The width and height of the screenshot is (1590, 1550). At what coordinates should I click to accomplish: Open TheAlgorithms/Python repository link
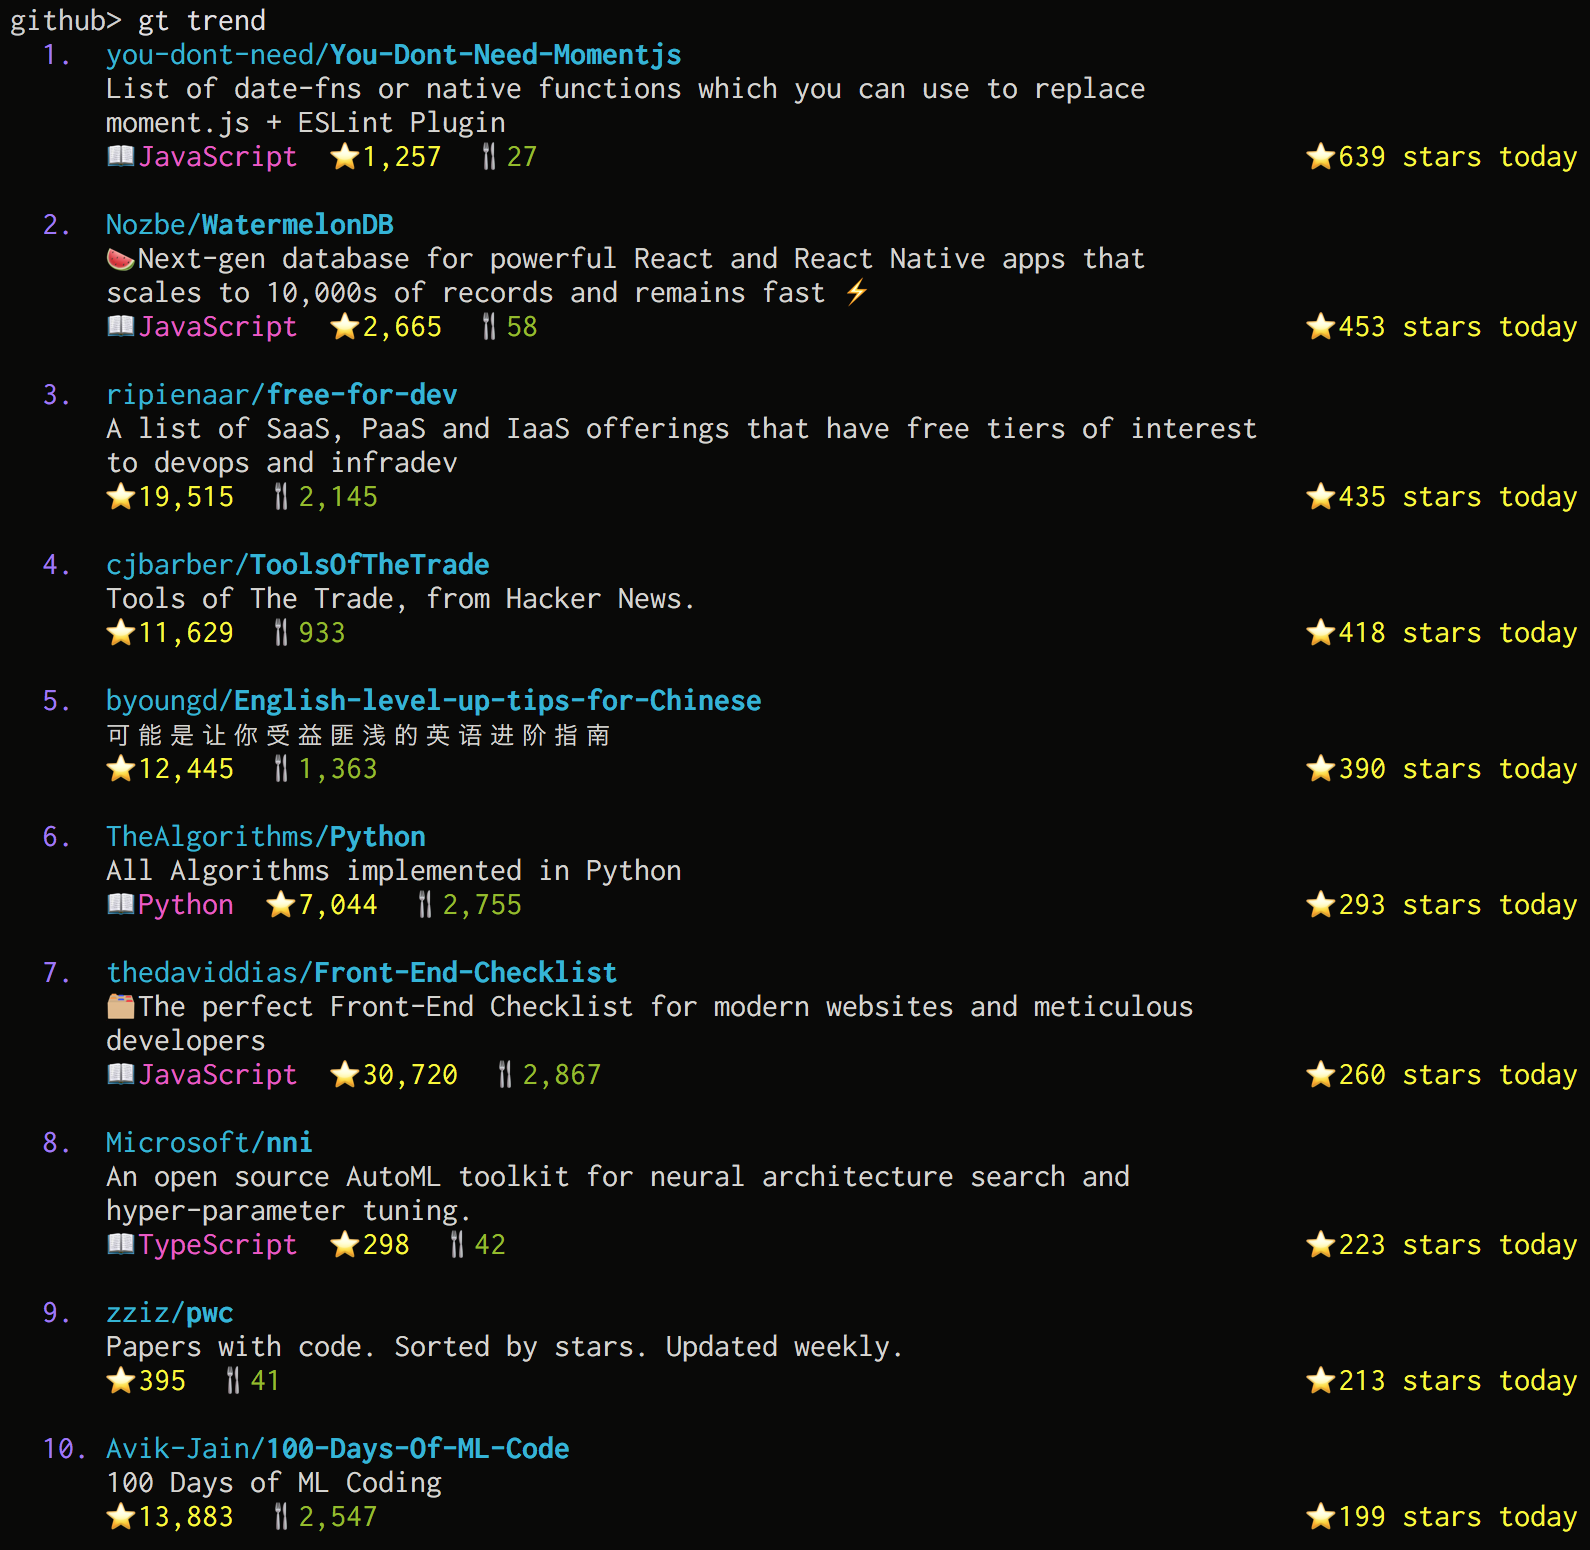(266, 837)
